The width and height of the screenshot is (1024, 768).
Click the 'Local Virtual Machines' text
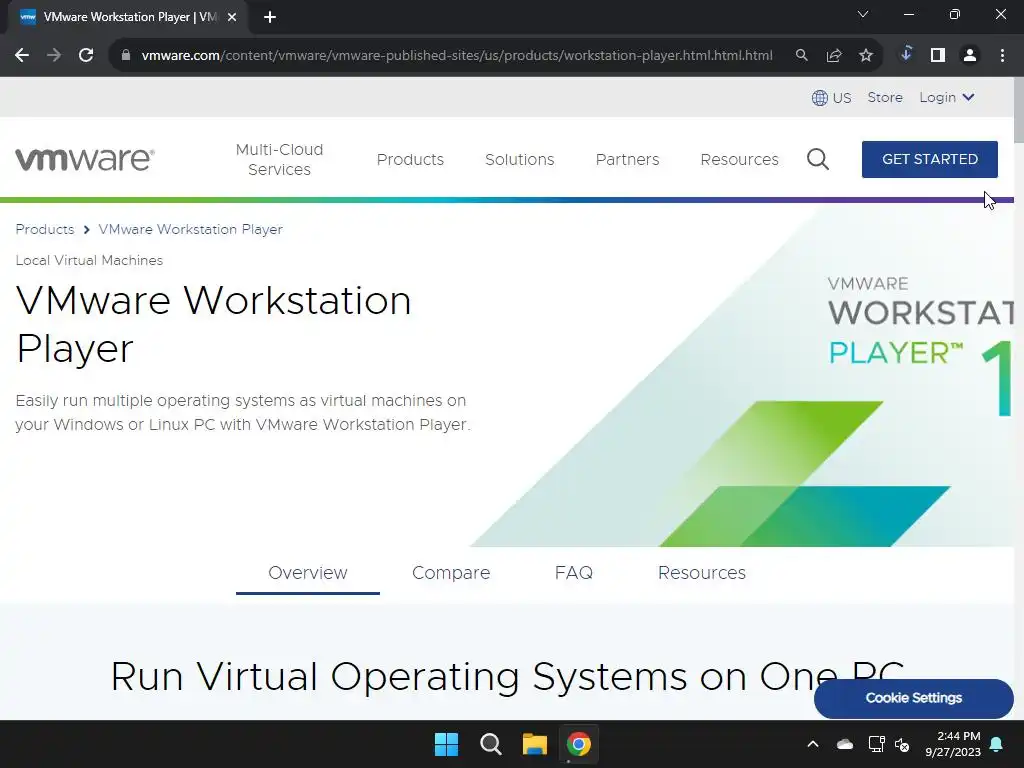(x=89, y=260)
